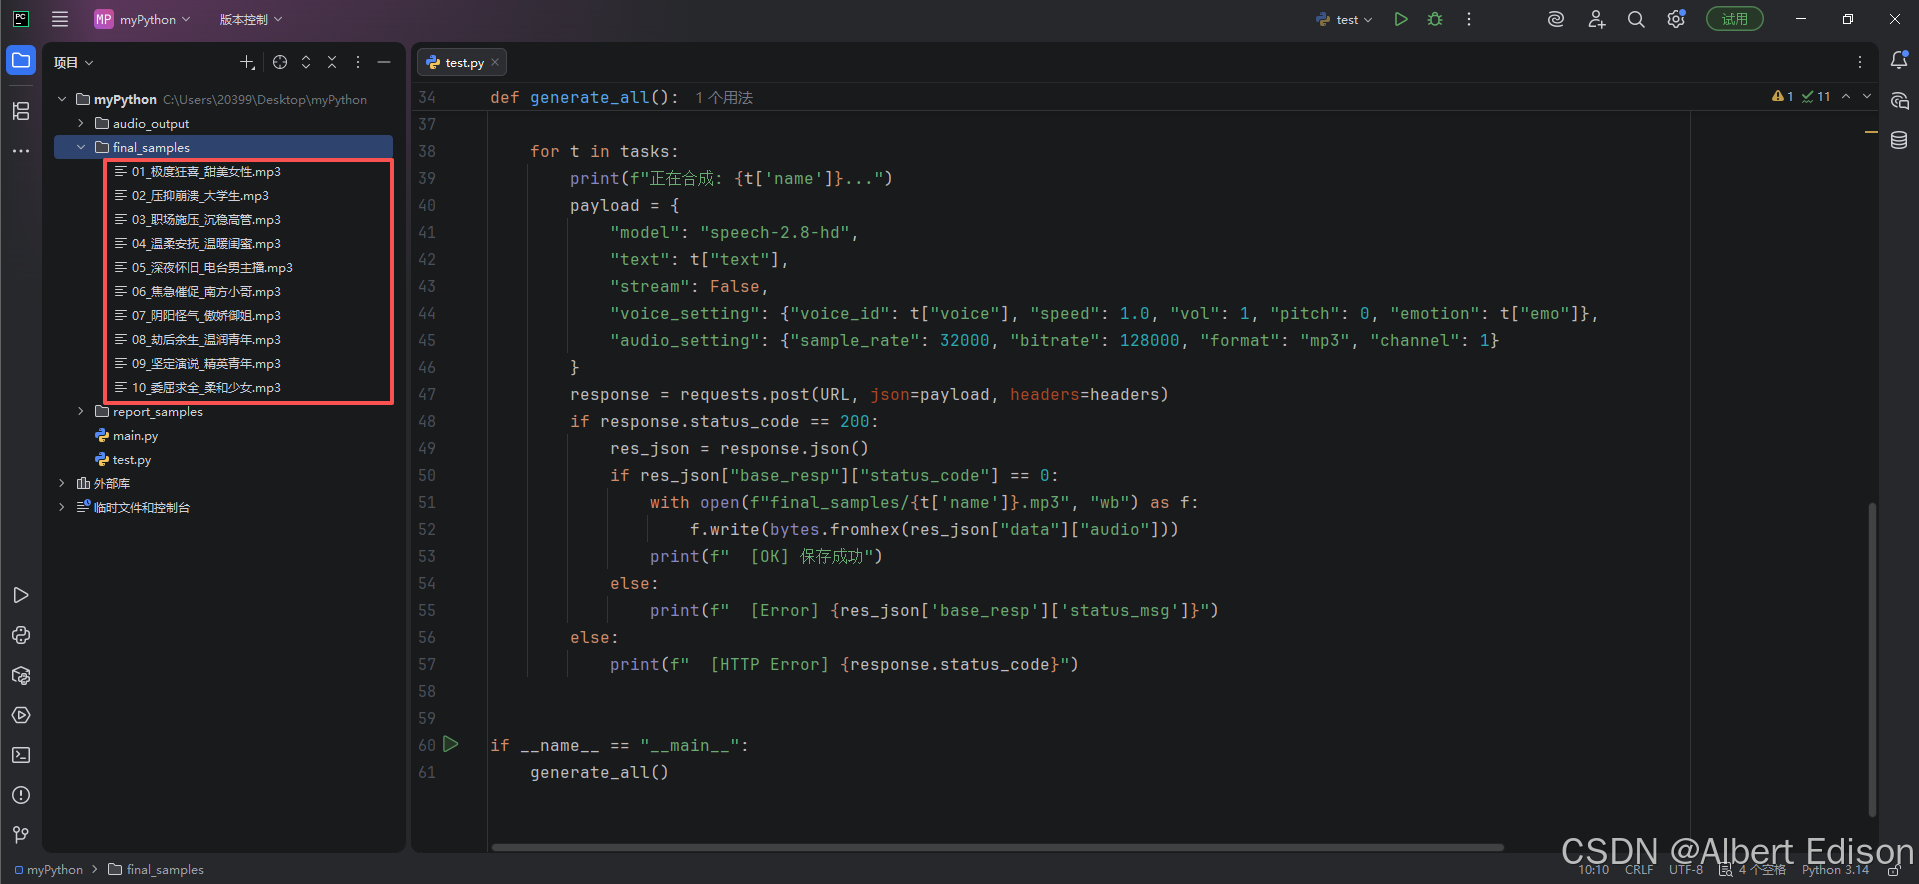The height and width of the screenshot is (884, 1919).
Task: Open test run configuration dropdown
Action: click(x=1345, y=19)
